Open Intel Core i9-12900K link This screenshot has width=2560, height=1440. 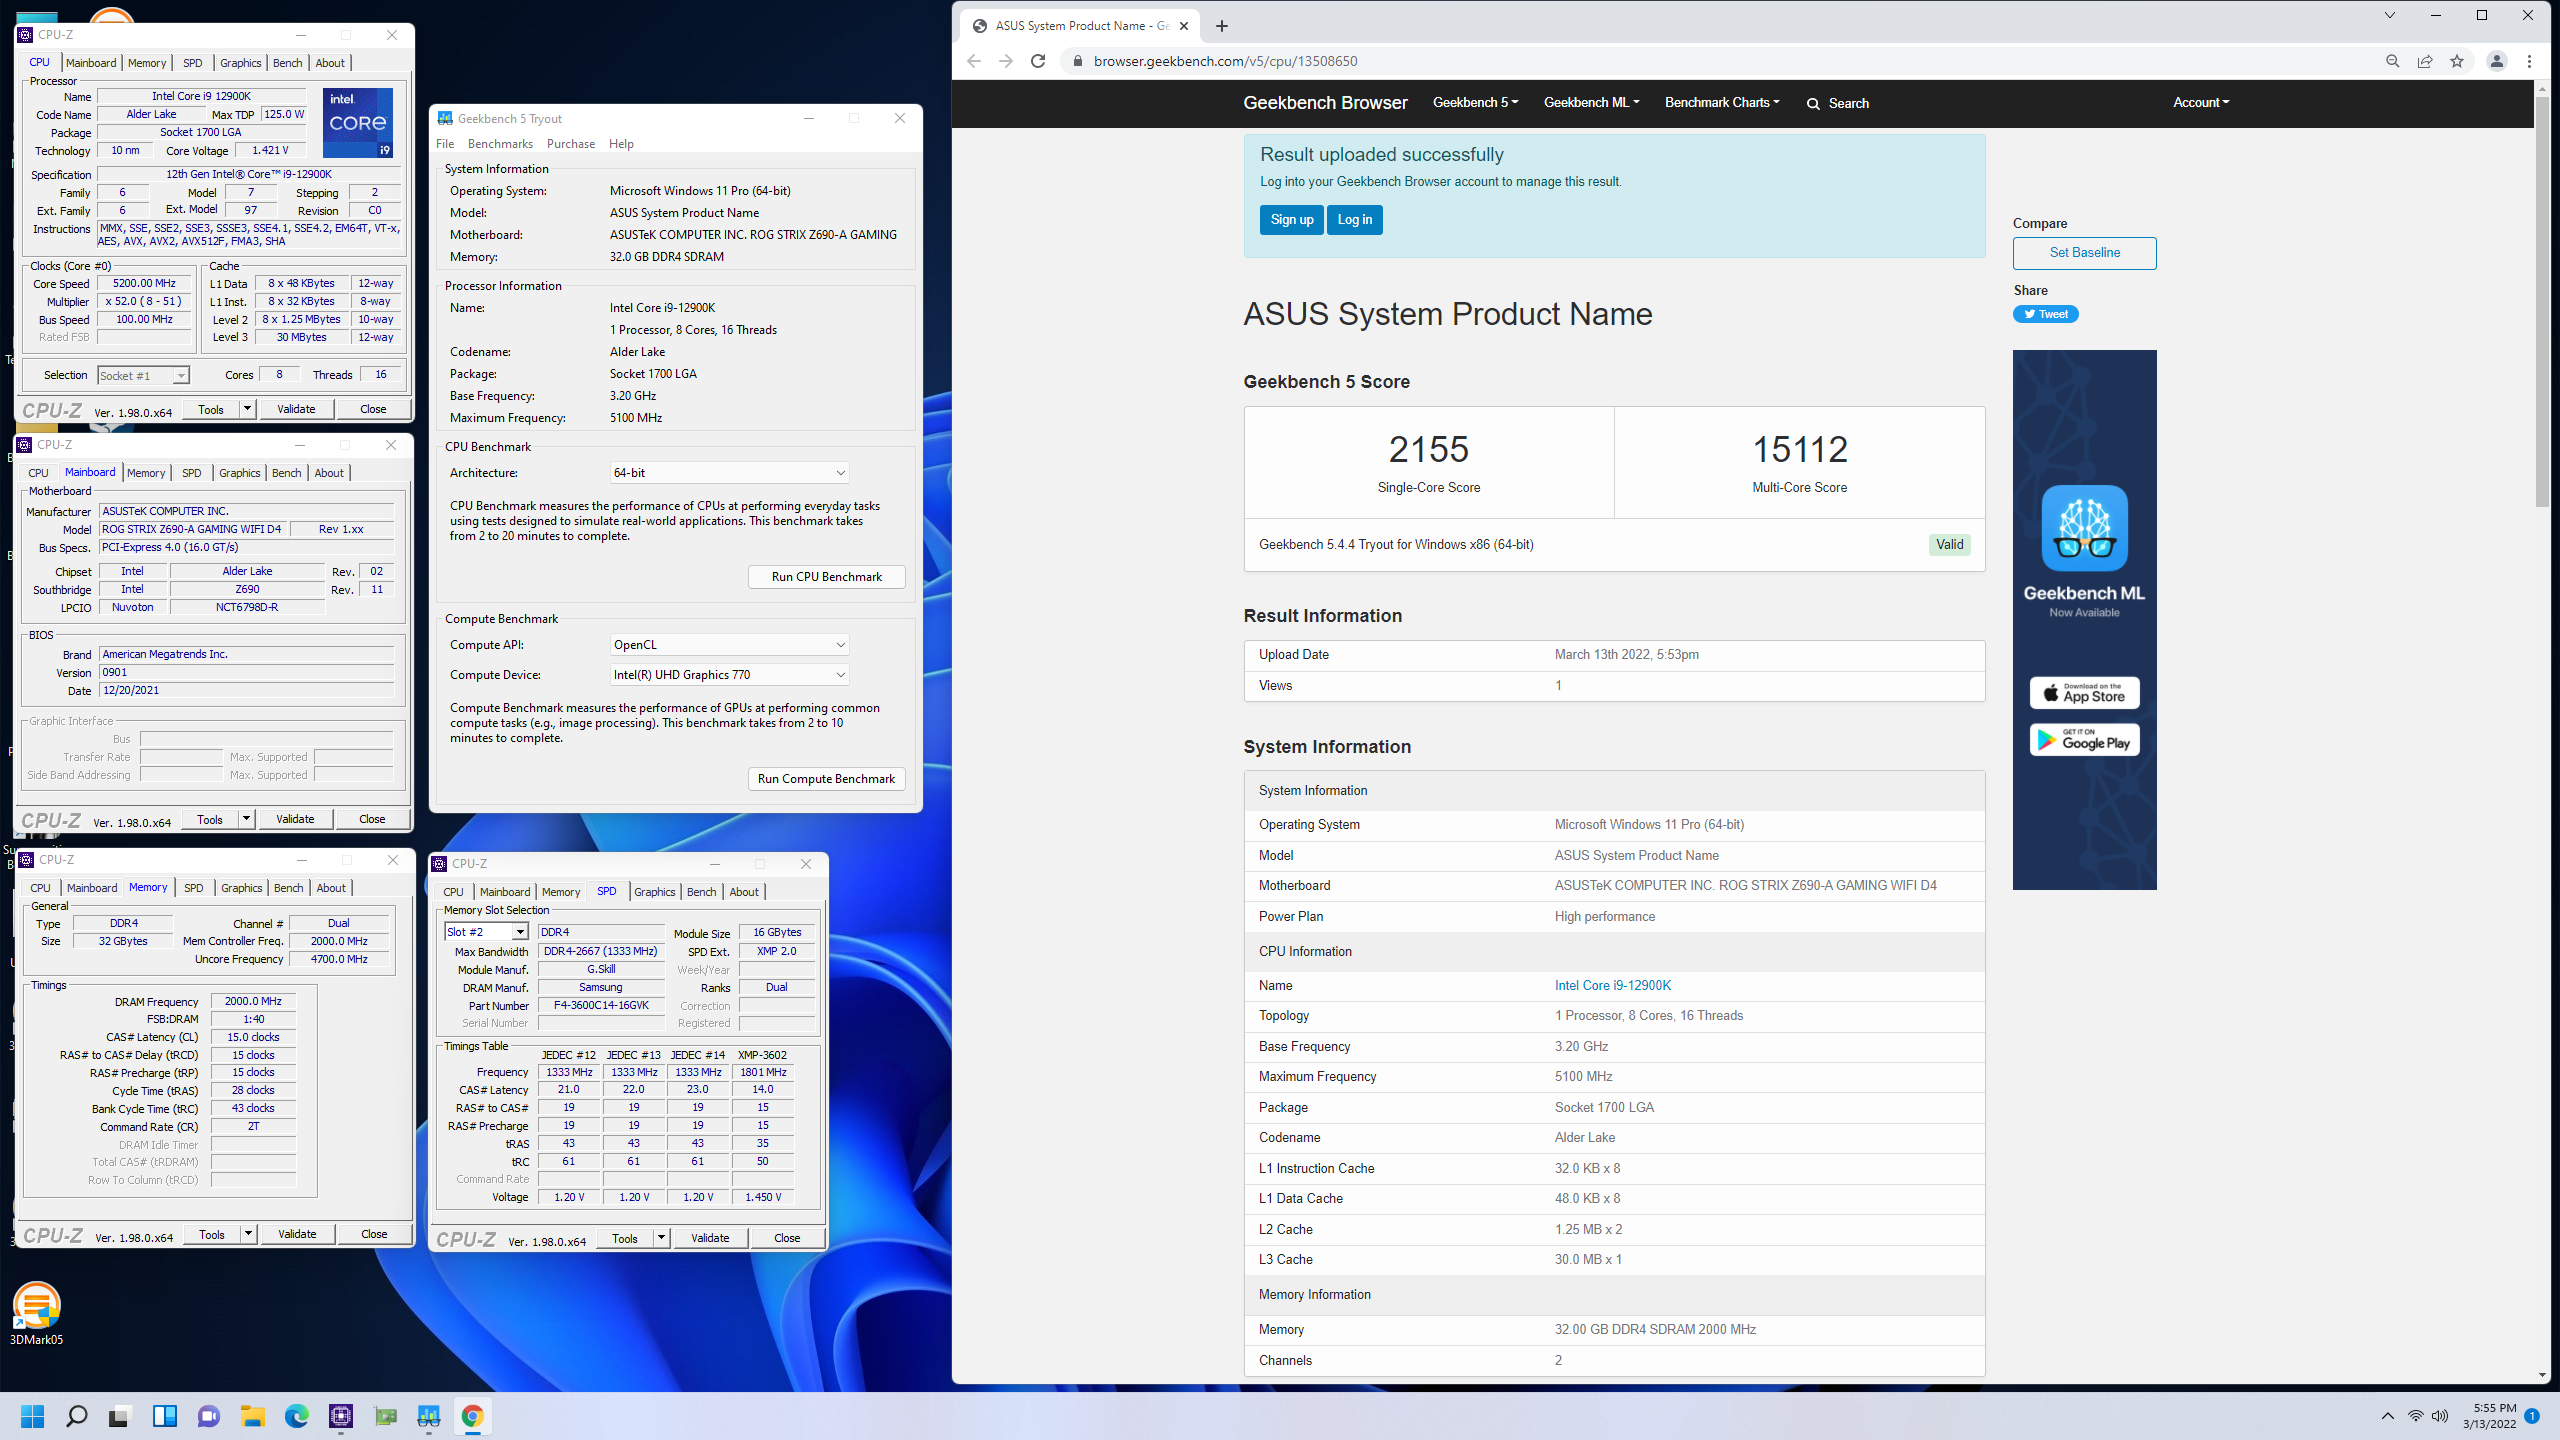1612,985
